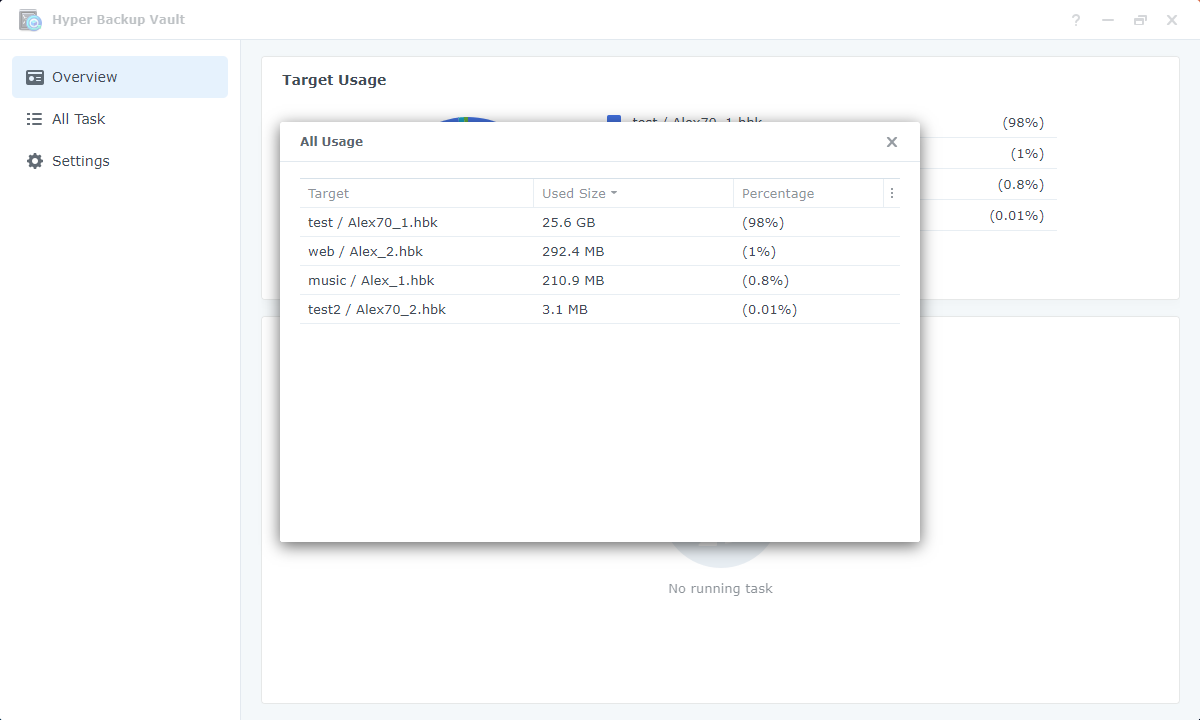The width and height of the screenshot is (1200, 720).
Task: Select the Overview icon in the sidebar
Action: click(x=35, y=77)
